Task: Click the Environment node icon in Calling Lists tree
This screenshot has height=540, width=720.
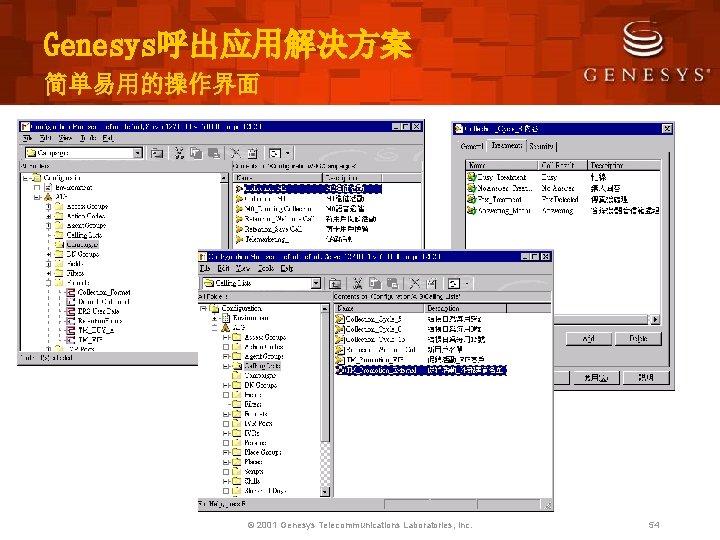Action: 226,318
